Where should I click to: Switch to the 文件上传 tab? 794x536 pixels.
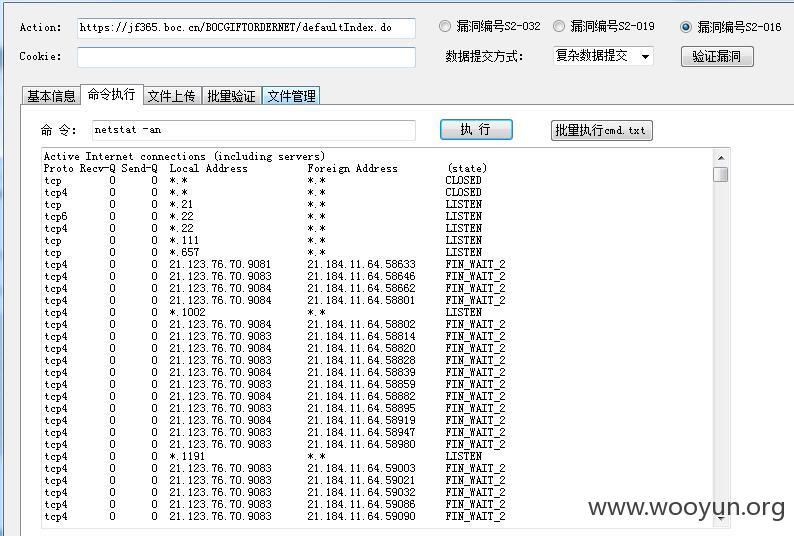pyautogui.click(x=172, y=96)
